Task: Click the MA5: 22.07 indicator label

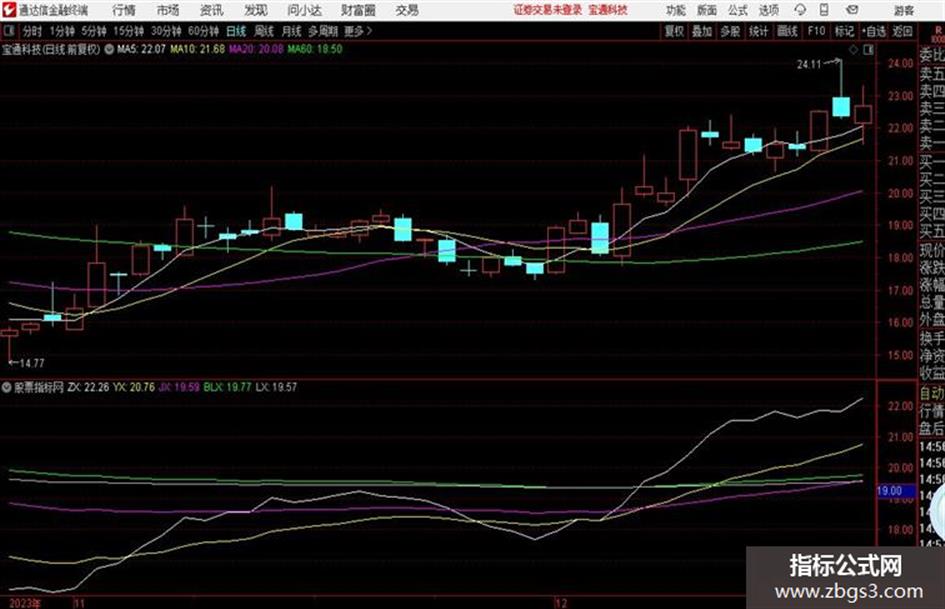Action: pyautogui.click(x=141, y=49)
